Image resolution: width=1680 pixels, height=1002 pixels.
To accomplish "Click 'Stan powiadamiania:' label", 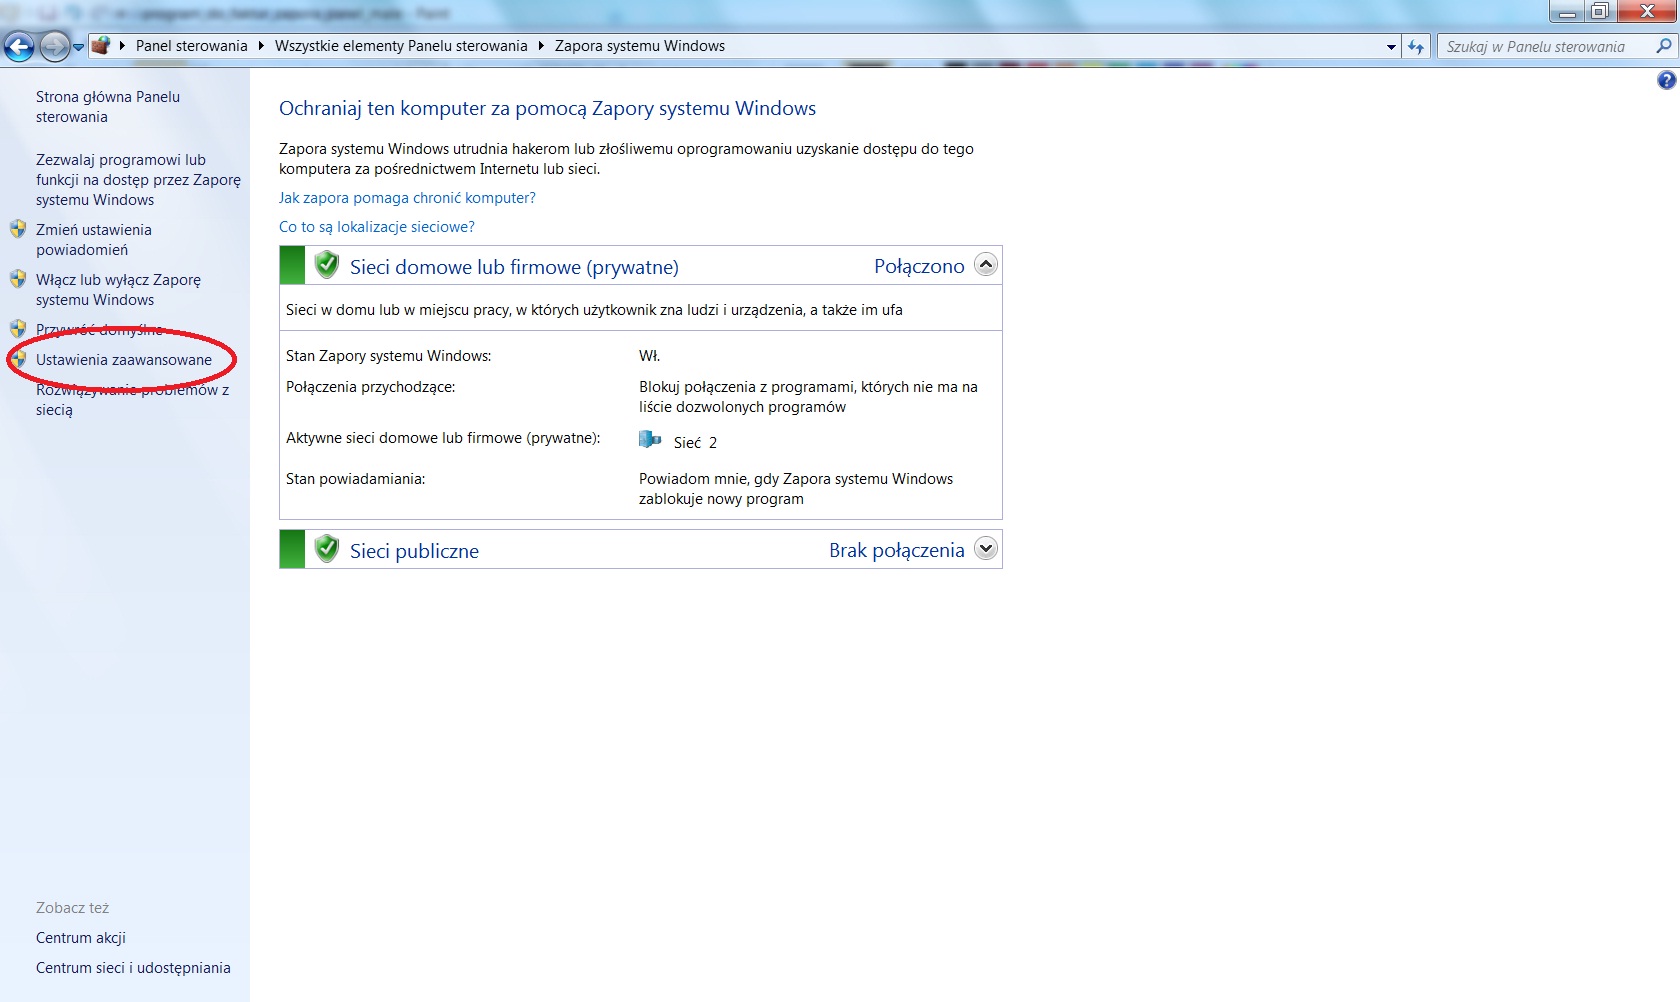I will point(355,479).
